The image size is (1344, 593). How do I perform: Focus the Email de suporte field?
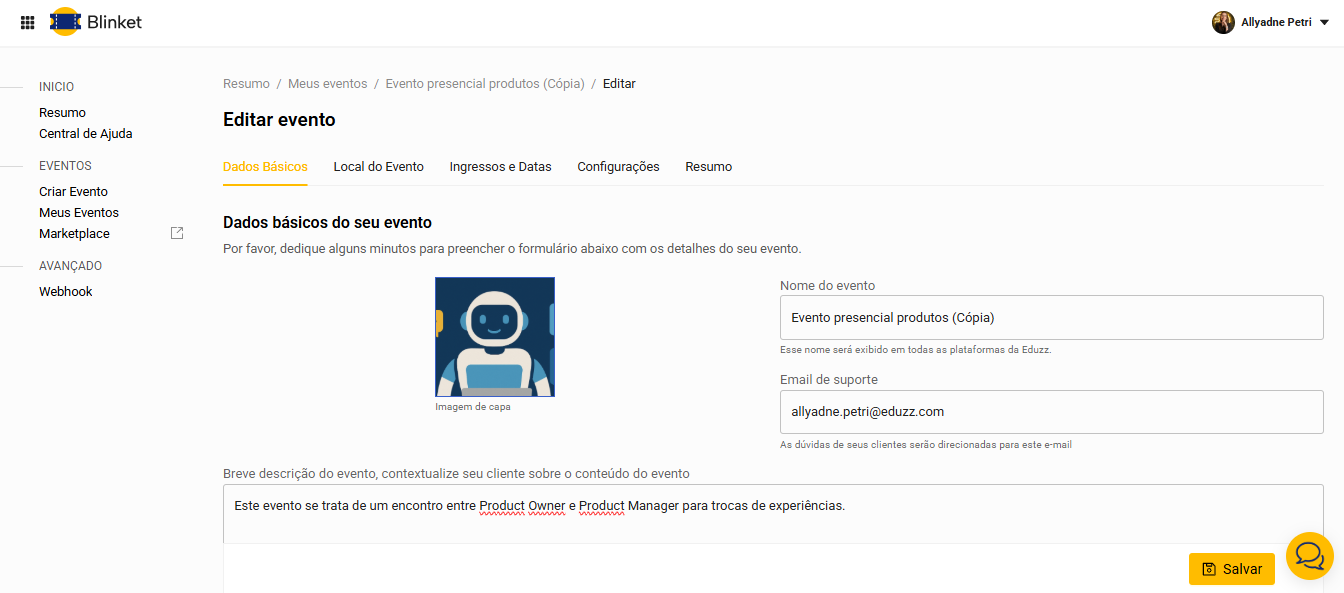point(1051,411)
